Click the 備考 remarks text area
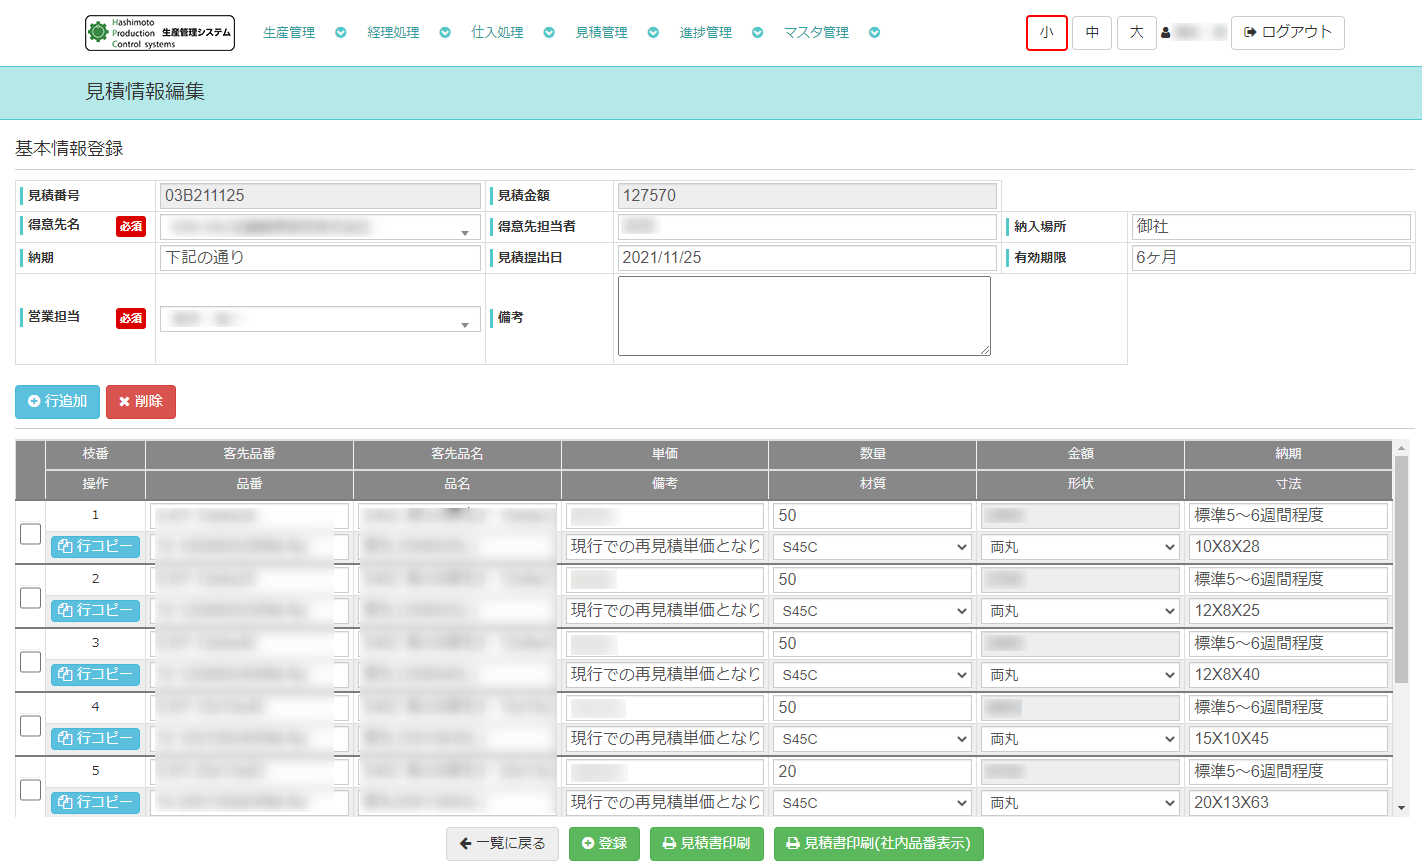The width and height of the screenshot is (1422, 867). pyautogui.click(x=804, y=316)
